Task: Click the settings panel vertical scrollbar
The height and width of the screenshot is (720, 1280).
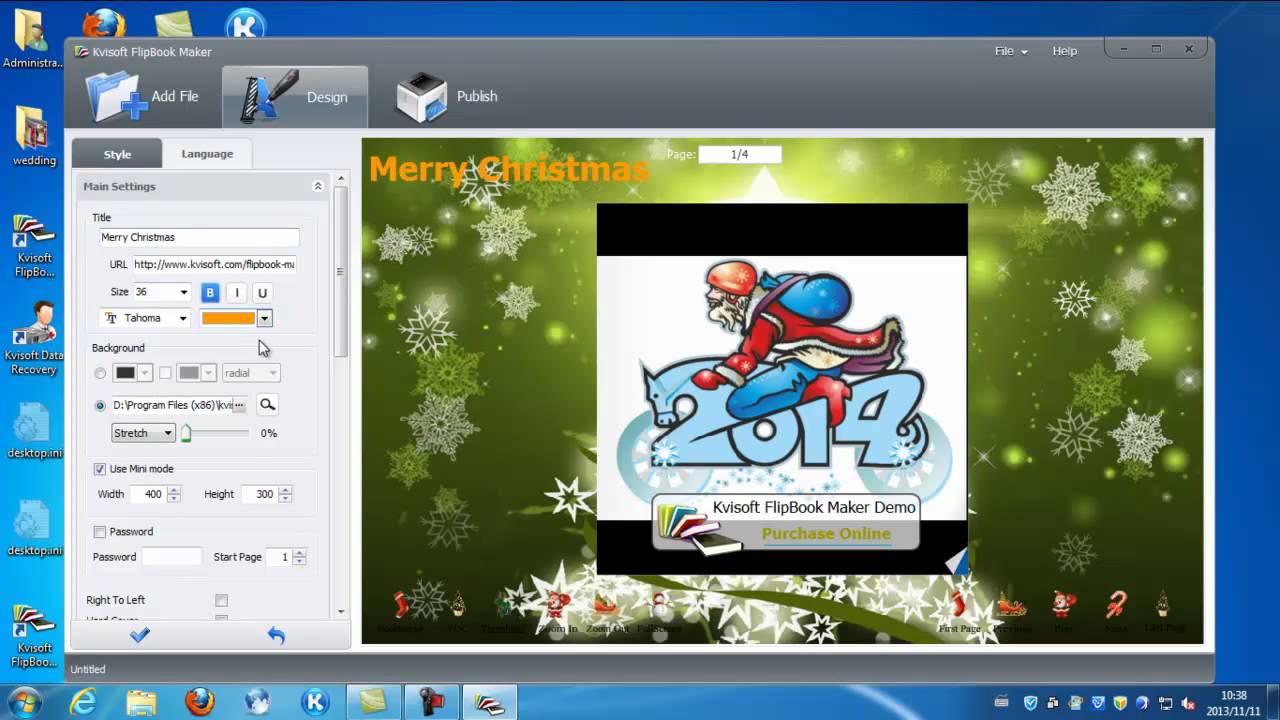Action: [x=341, y=272]
